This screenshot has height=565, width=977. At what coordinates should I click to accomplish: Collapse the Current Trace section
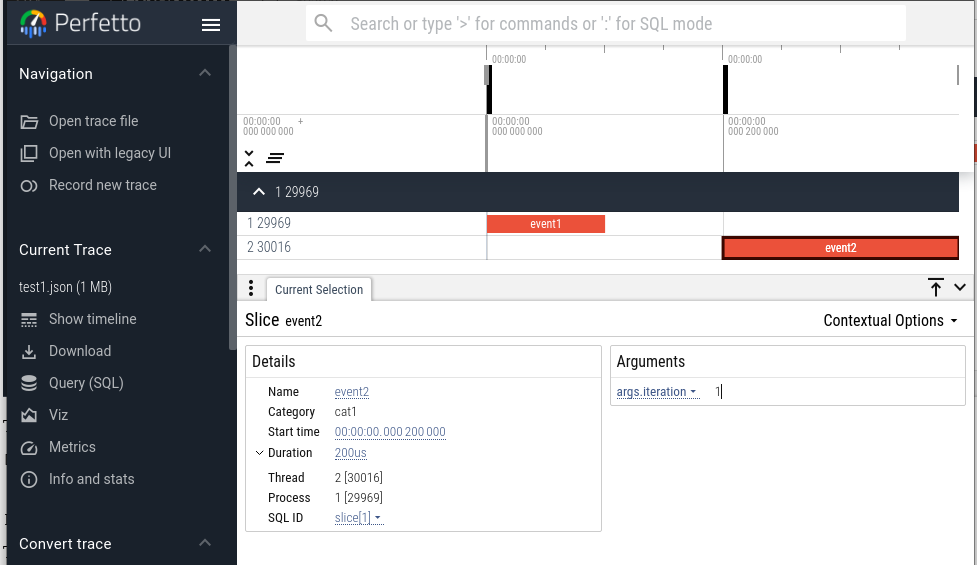point(205,249)
